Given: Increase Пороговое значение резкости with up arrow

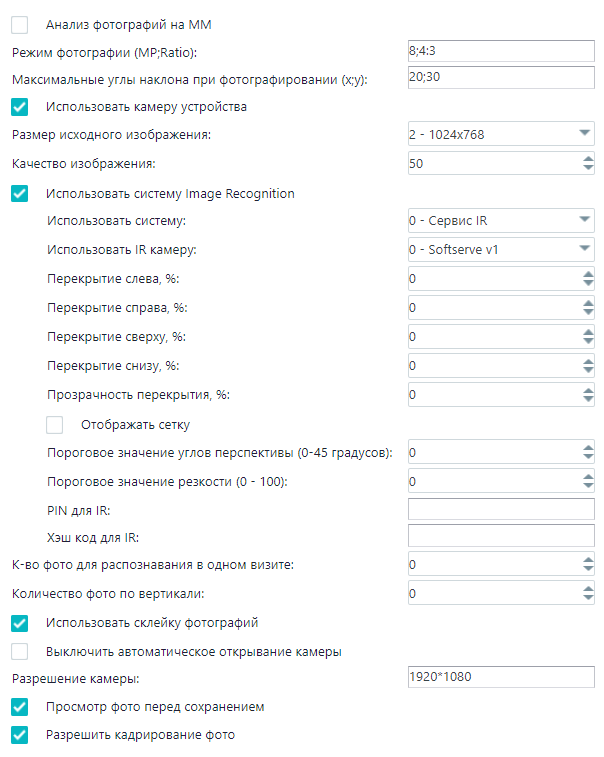Looking at the screenshot, I should (x=588, y=477).
